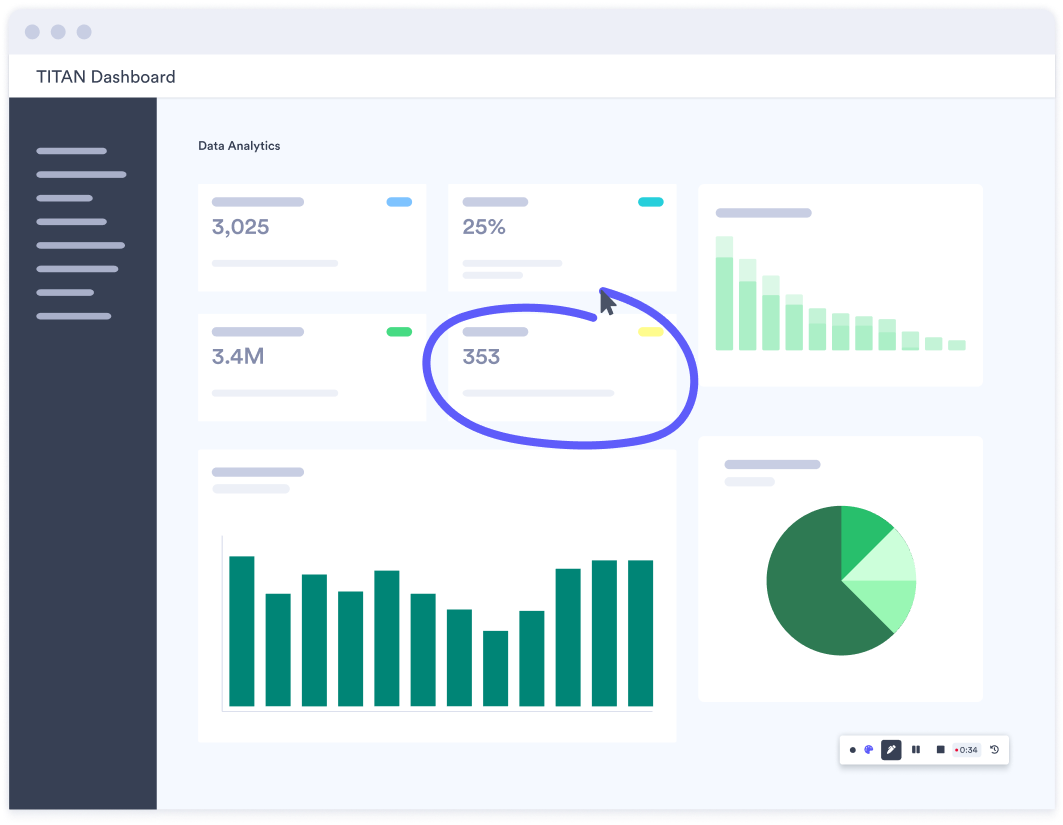Pause the screen recording
Screen dimensions: 1063x825
coord(915,749)
